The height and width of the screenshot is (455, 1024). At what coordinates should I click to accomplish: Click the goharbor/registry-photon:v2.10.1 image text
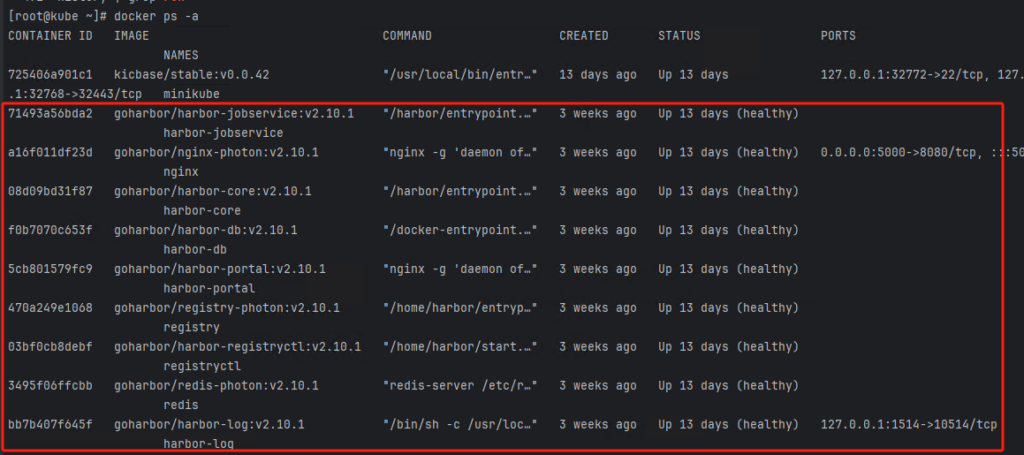pyautogui.click(x=227, y=308)
